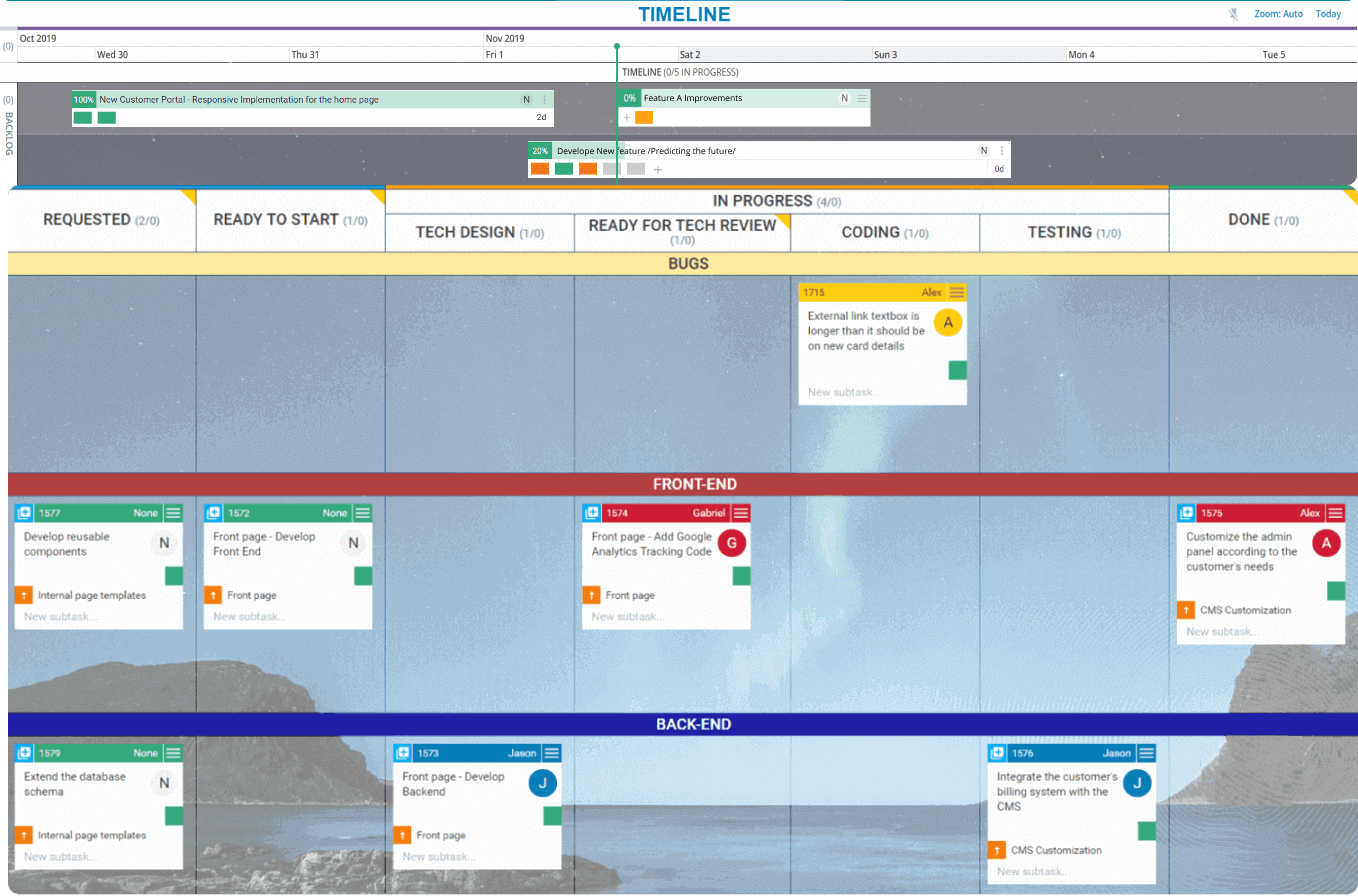Toggle the N badge on Develop reusable components

(163, 543)
